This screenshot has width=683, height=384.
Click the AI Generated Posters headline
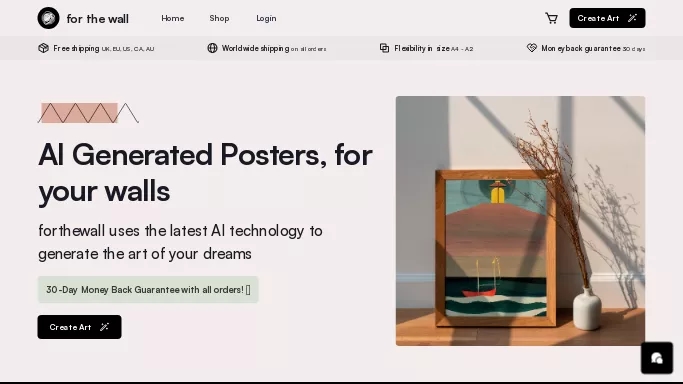pyautogui.click(x=205, y=173)
